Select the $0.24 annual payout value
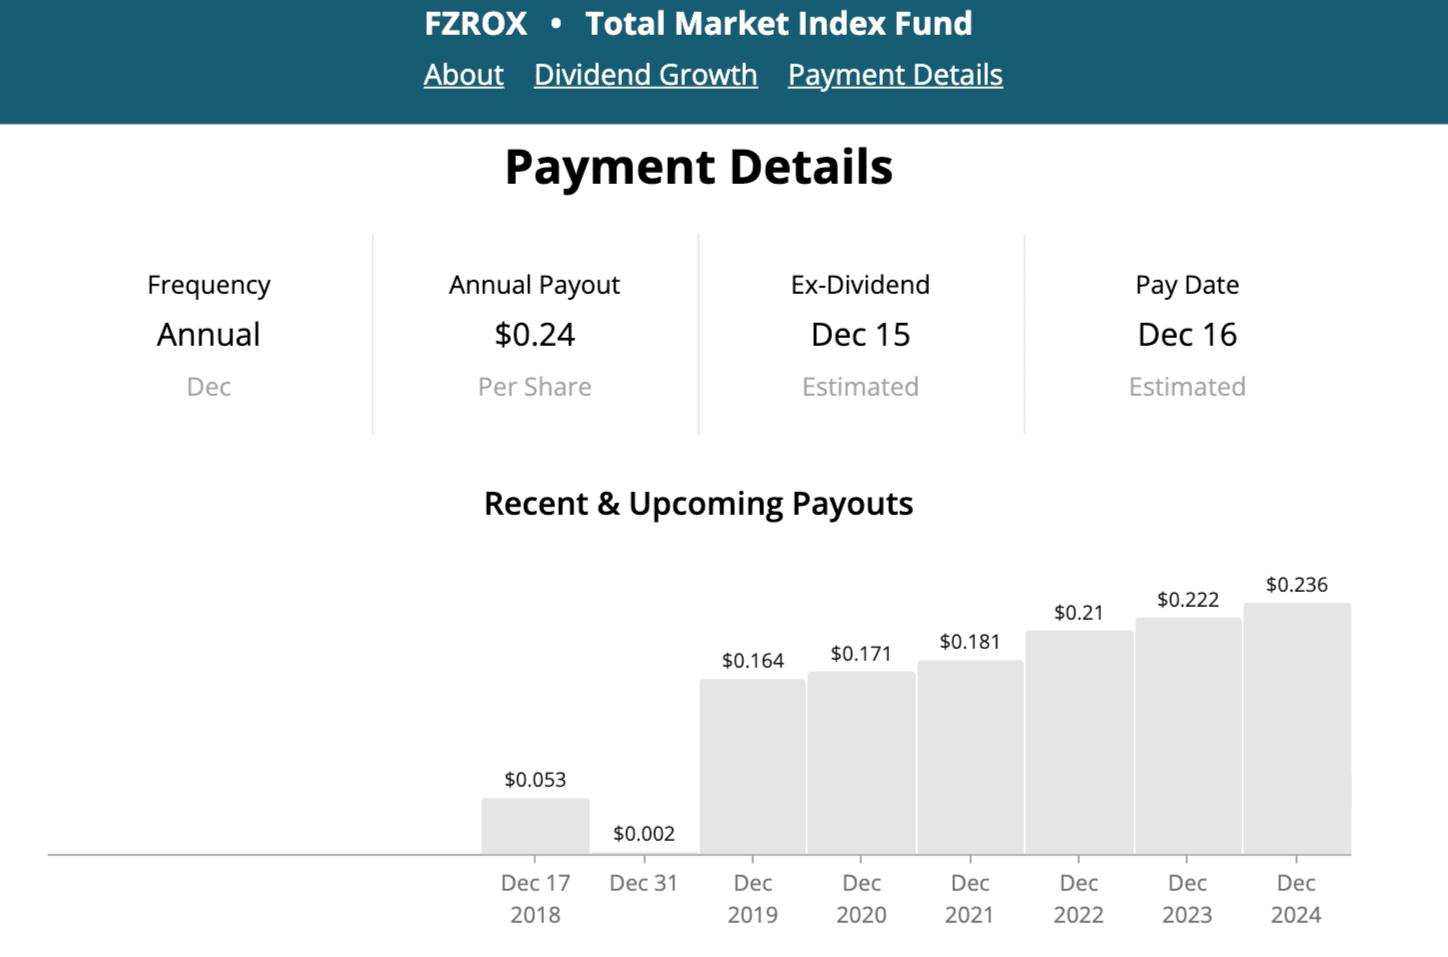Image resolution: width=1448 pixels, height=957 pixels. pyautogui.click(x=534, y=334)
